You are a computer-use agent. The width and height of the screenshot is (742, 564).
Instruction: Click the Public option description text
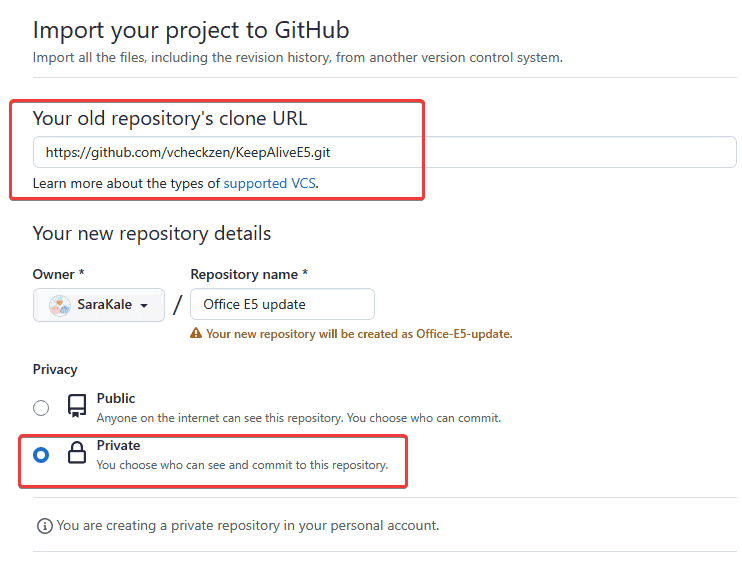click(298, 417)
